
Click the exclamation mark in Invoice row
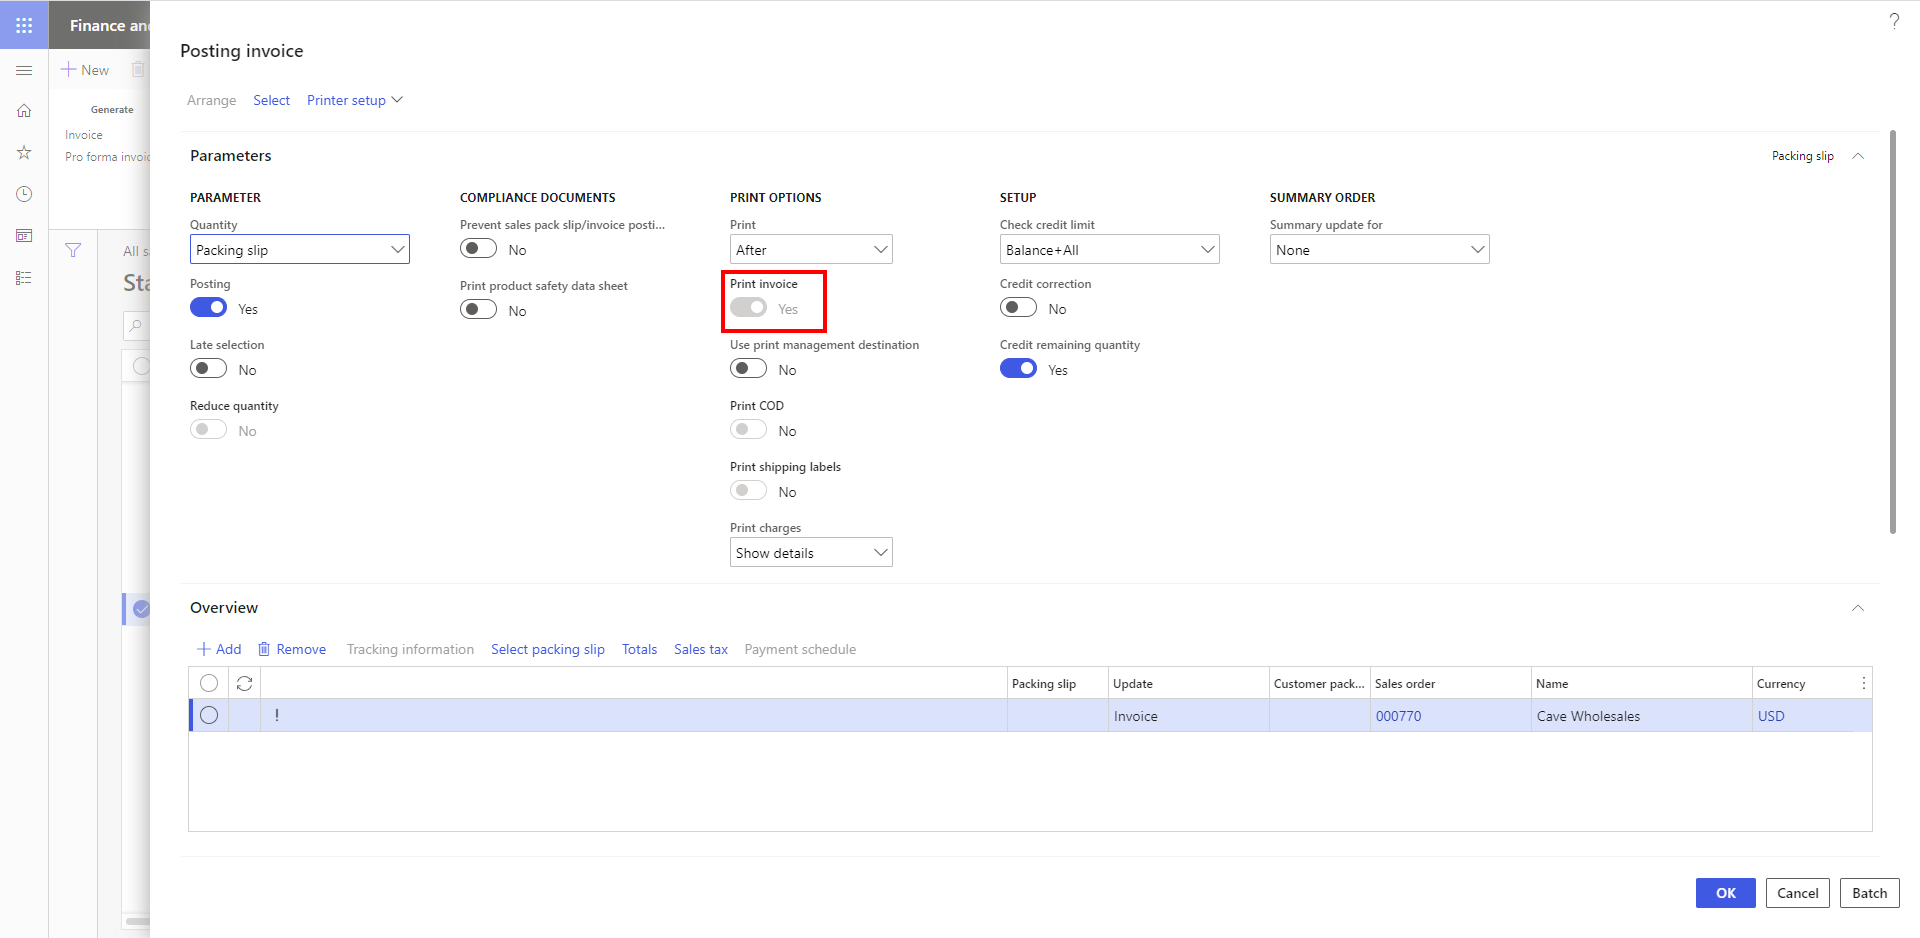point(277,715)
